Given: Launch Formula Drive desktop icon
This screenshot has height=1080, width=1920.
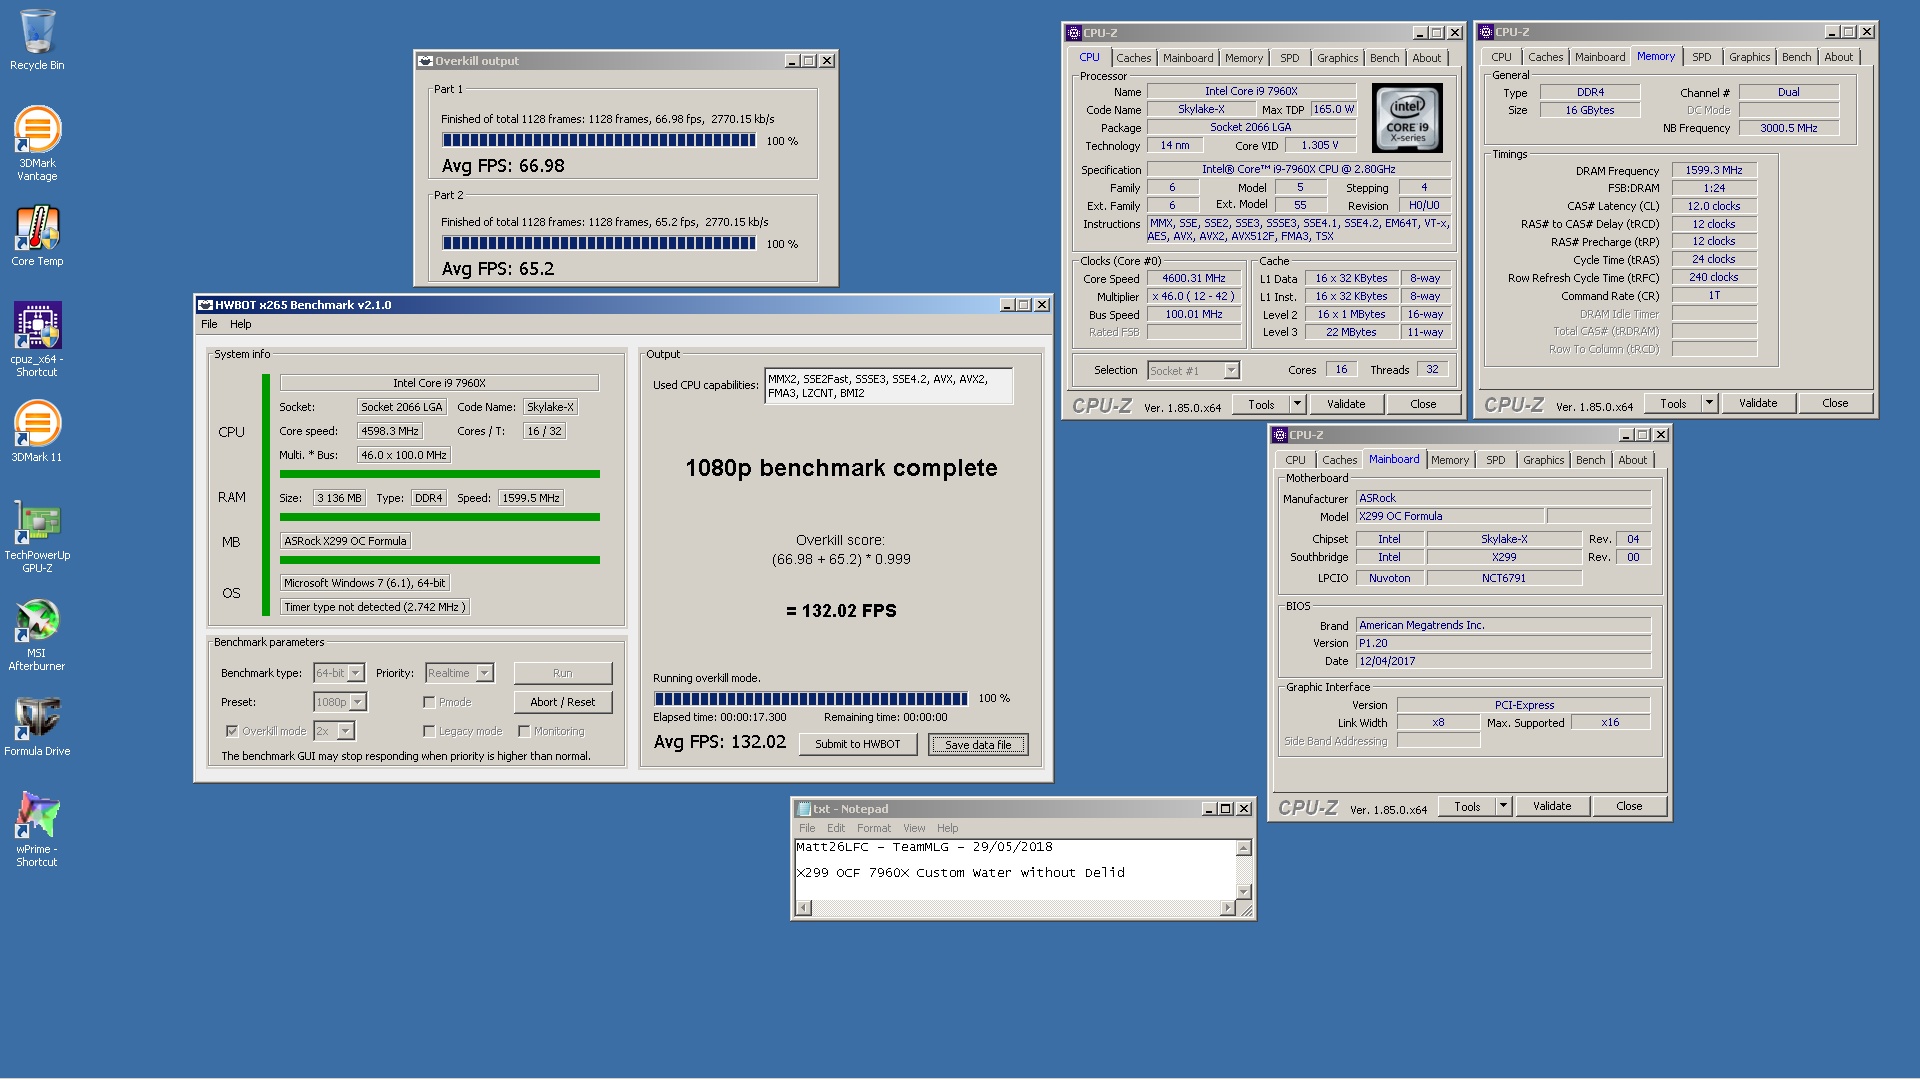Looking at the screenshot, I should [x=37, y=726].
